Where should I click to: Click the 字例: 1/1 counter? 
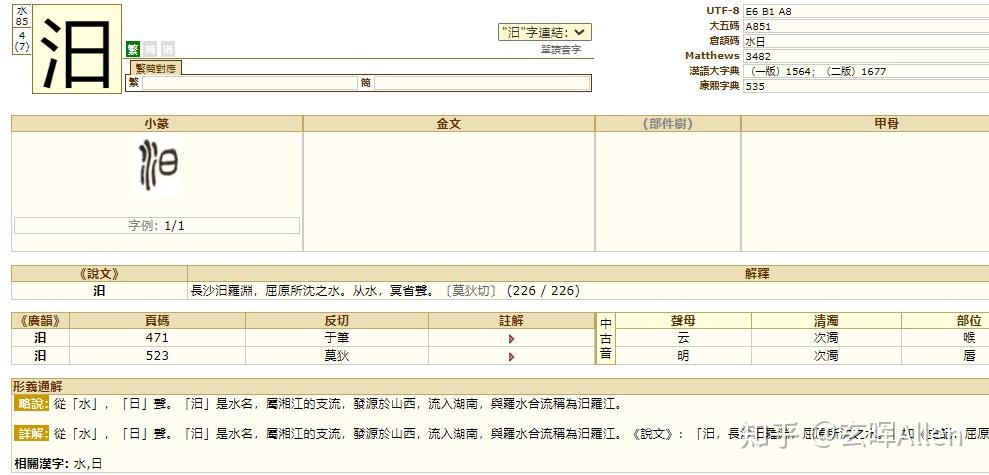click(157, 226)
